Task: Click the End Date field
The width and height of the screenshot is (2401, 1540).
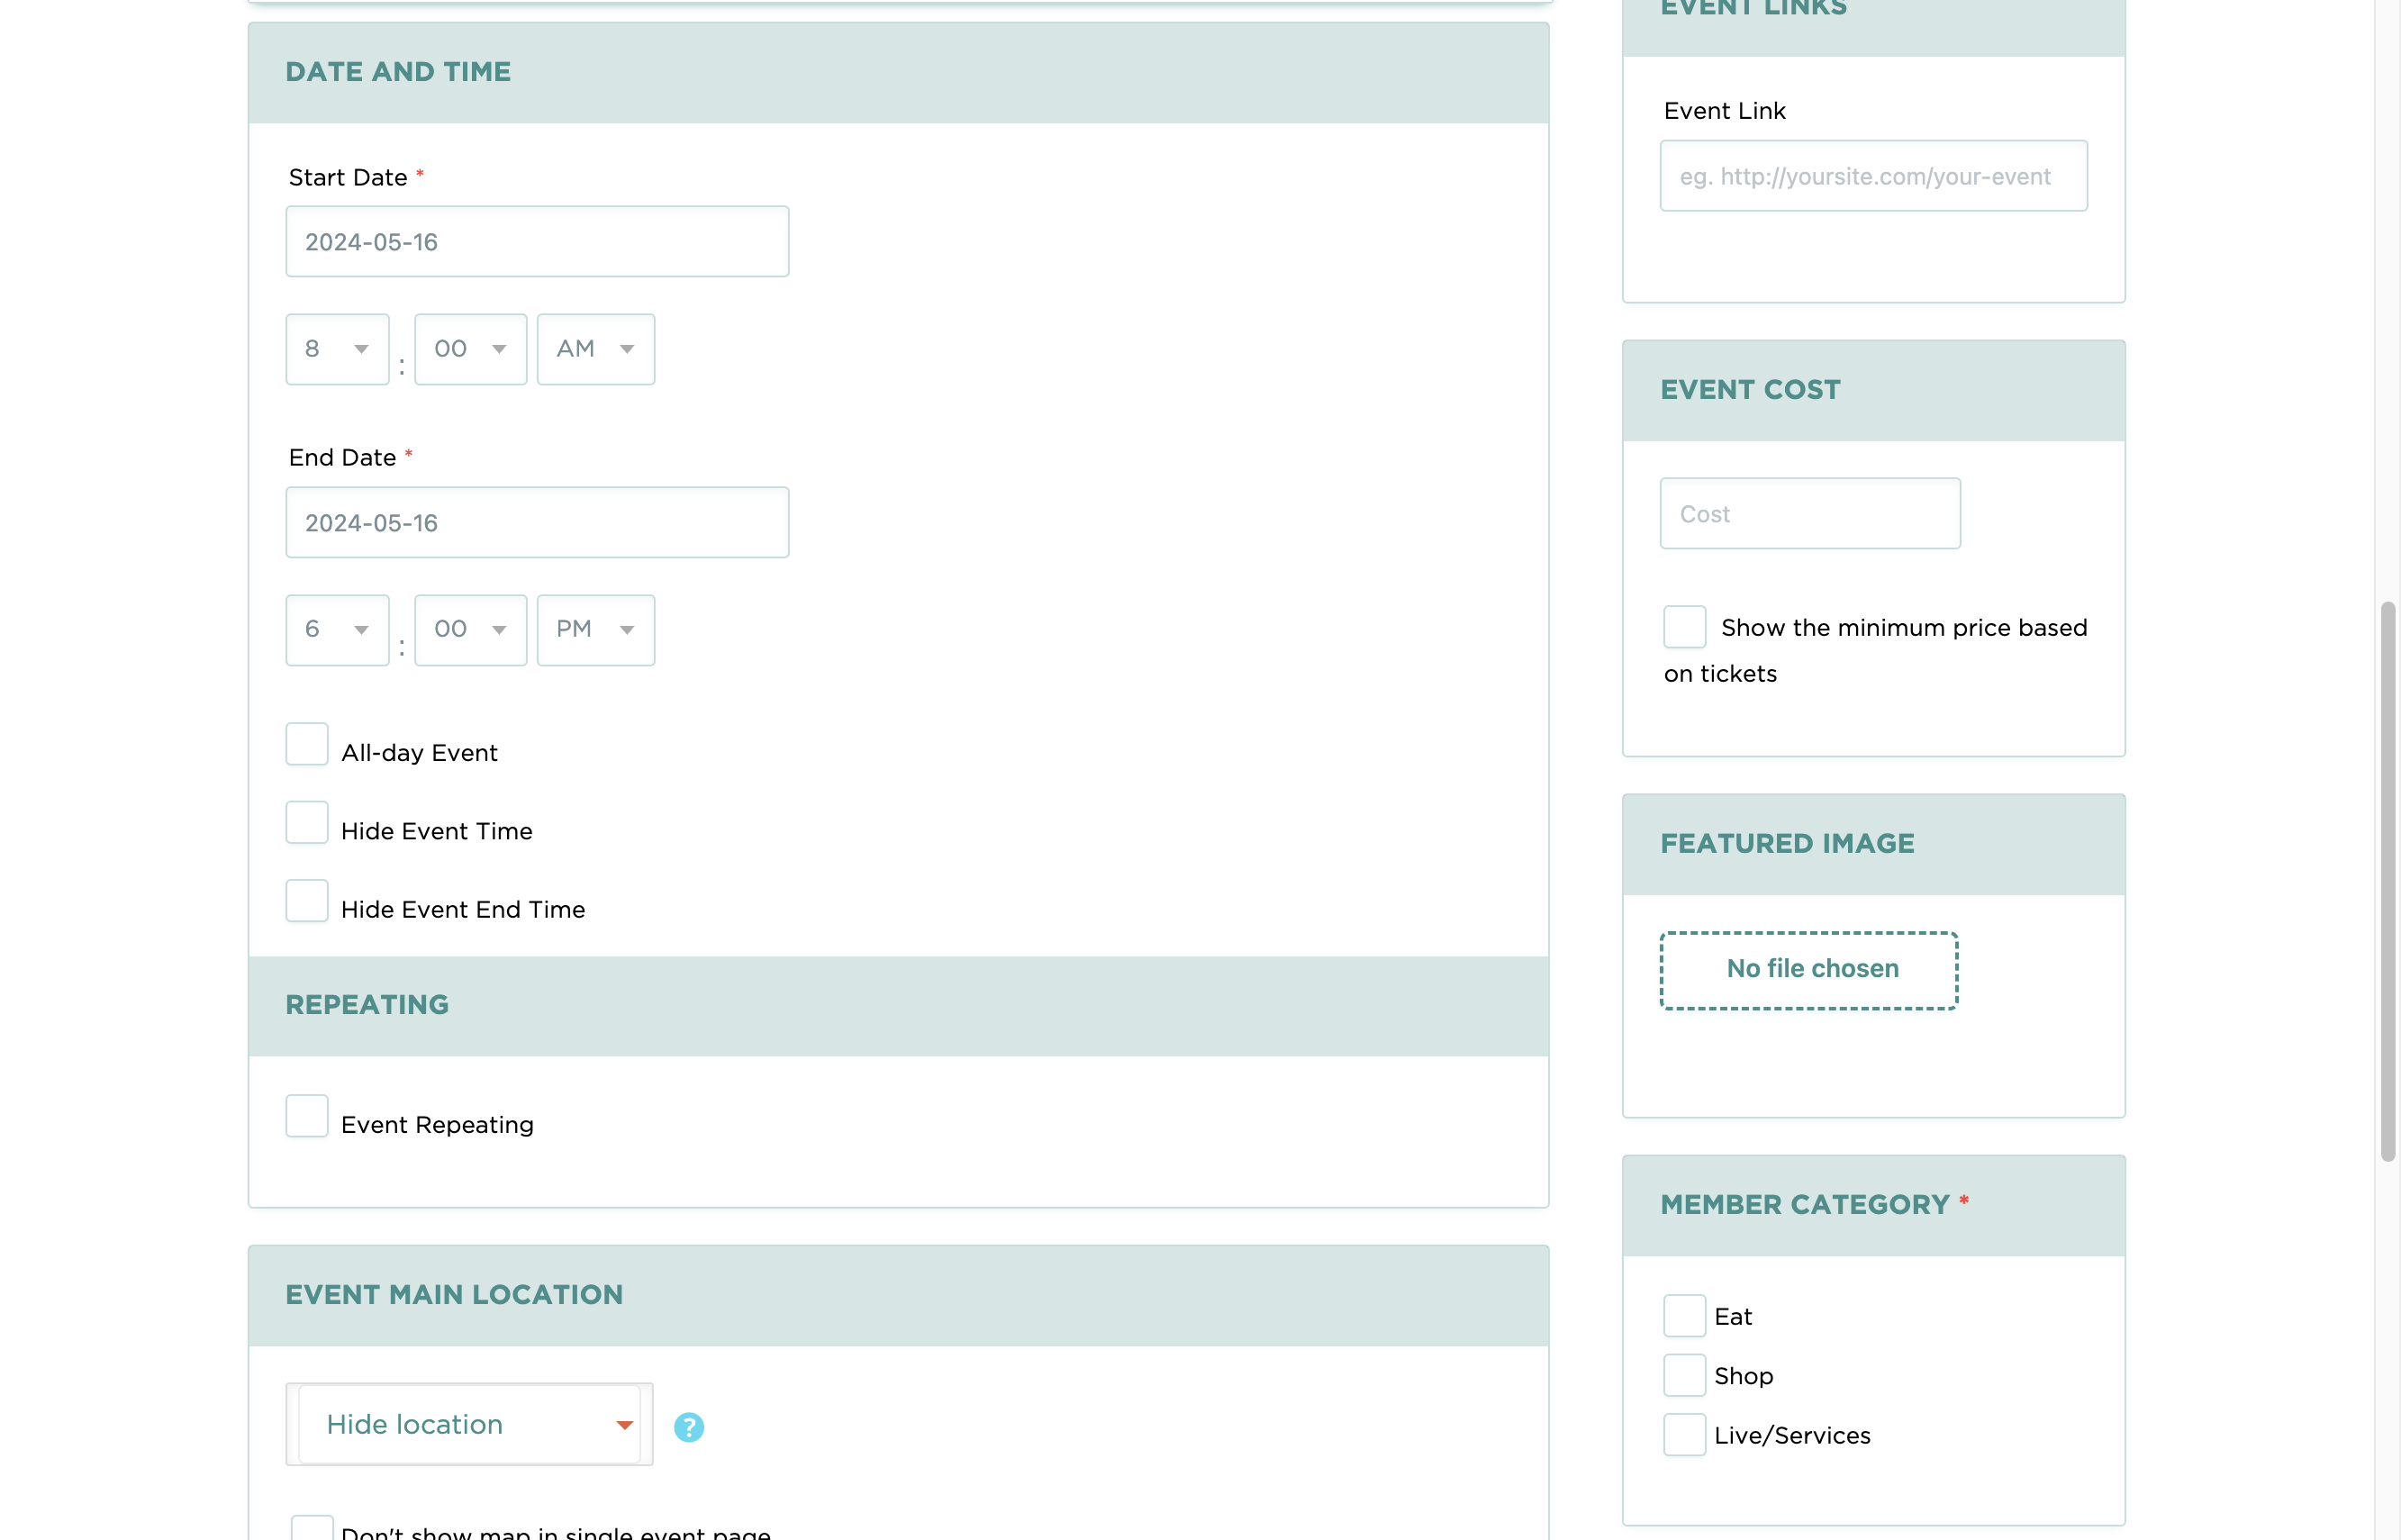Action: click(x=538, y=523)
